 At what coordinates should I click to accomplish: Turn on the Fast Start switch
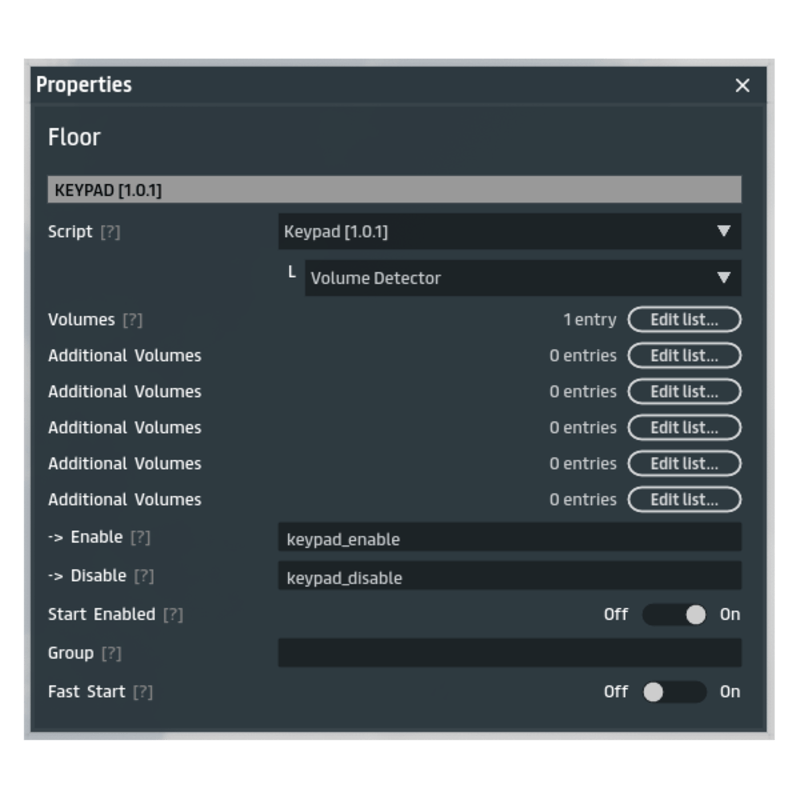[x=674, y=692]
